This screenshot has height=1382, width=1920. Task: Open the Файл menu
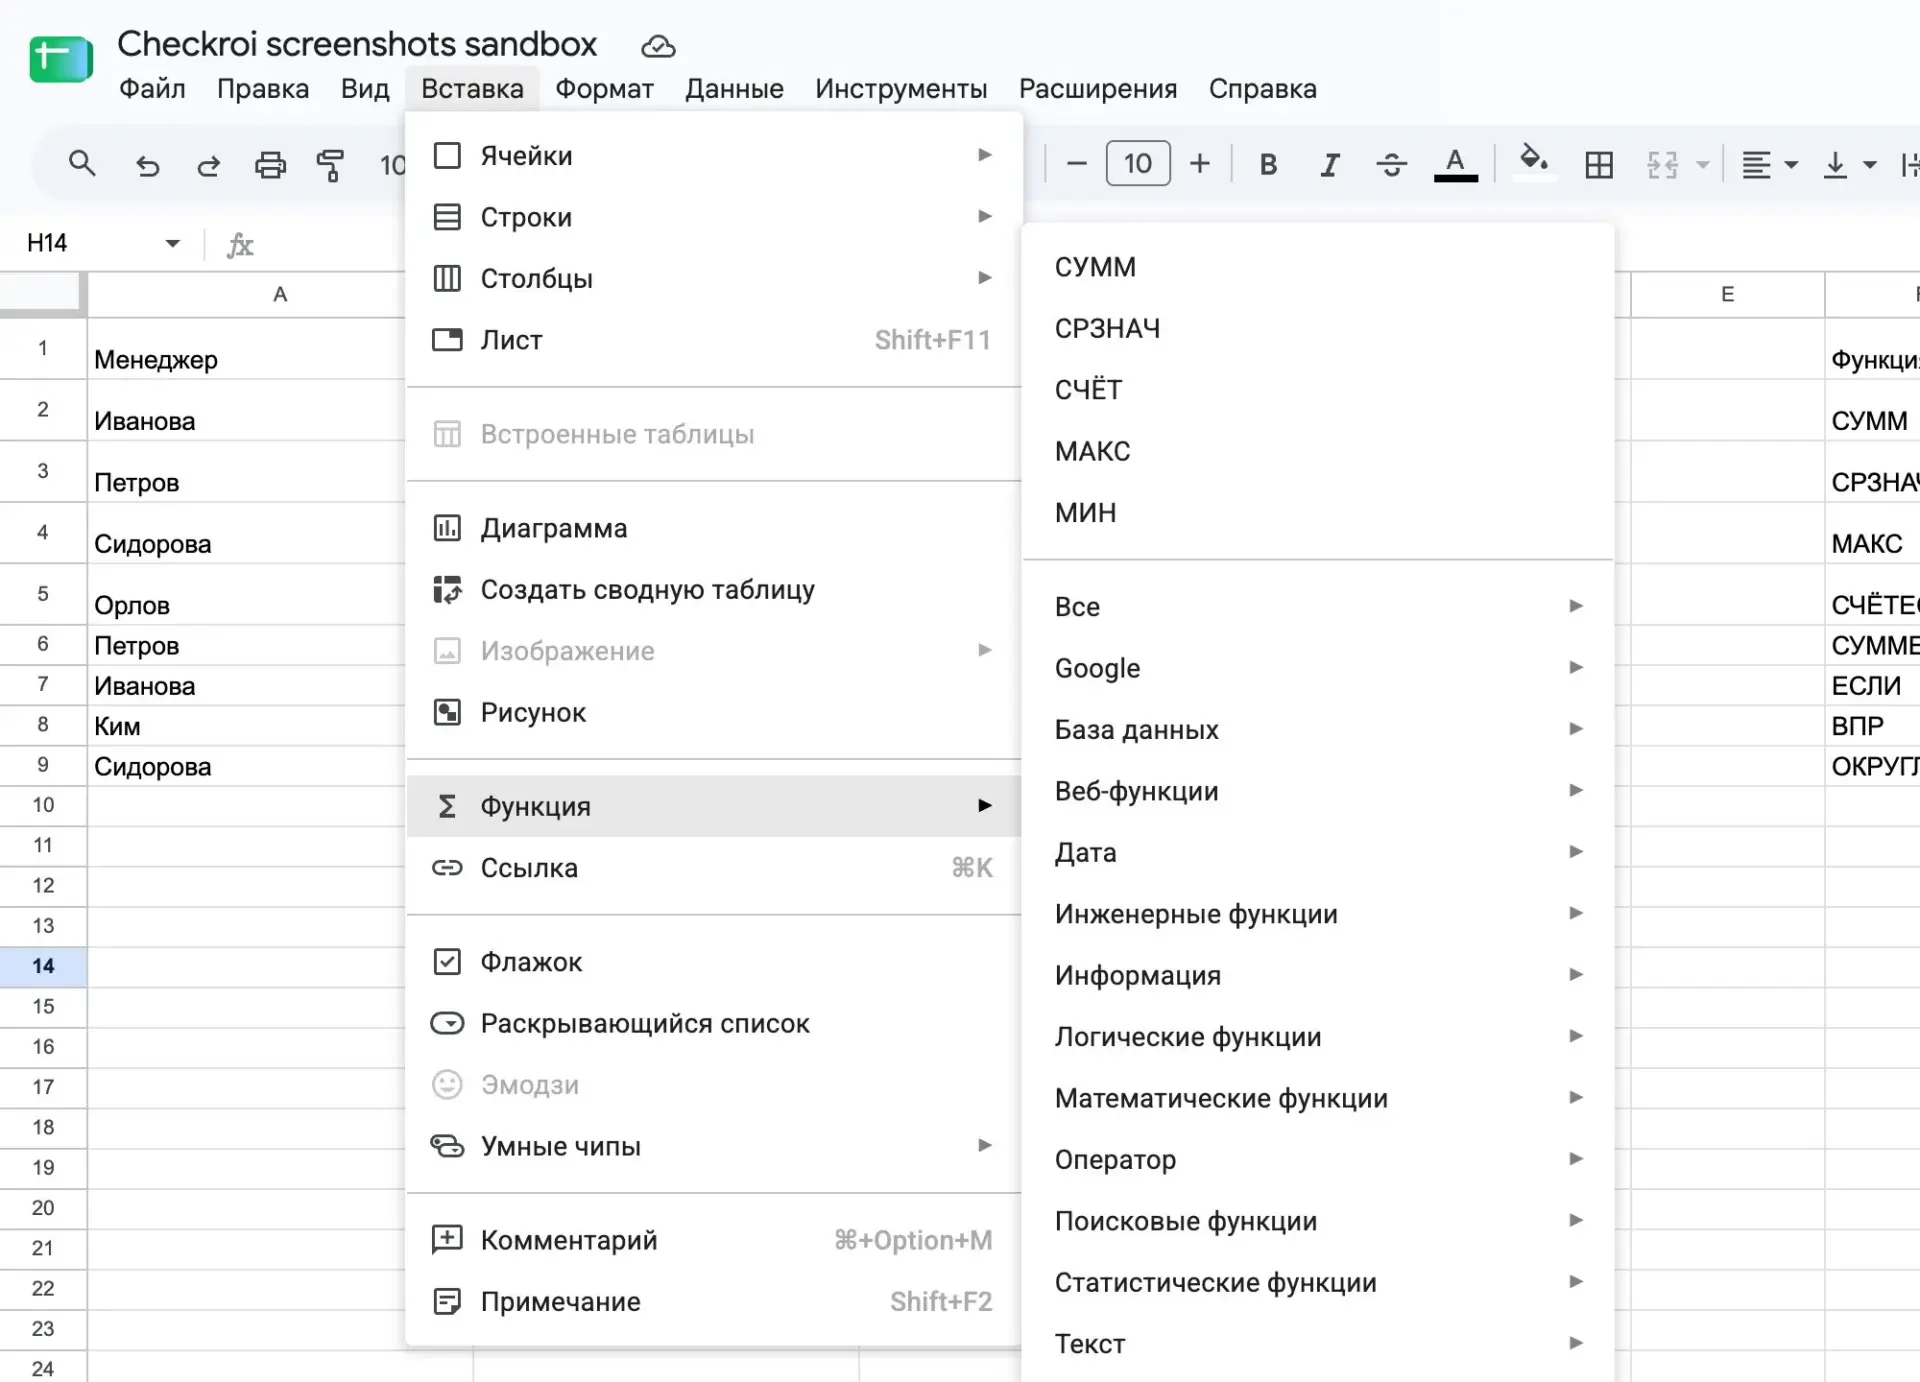[x=152, y=89]
